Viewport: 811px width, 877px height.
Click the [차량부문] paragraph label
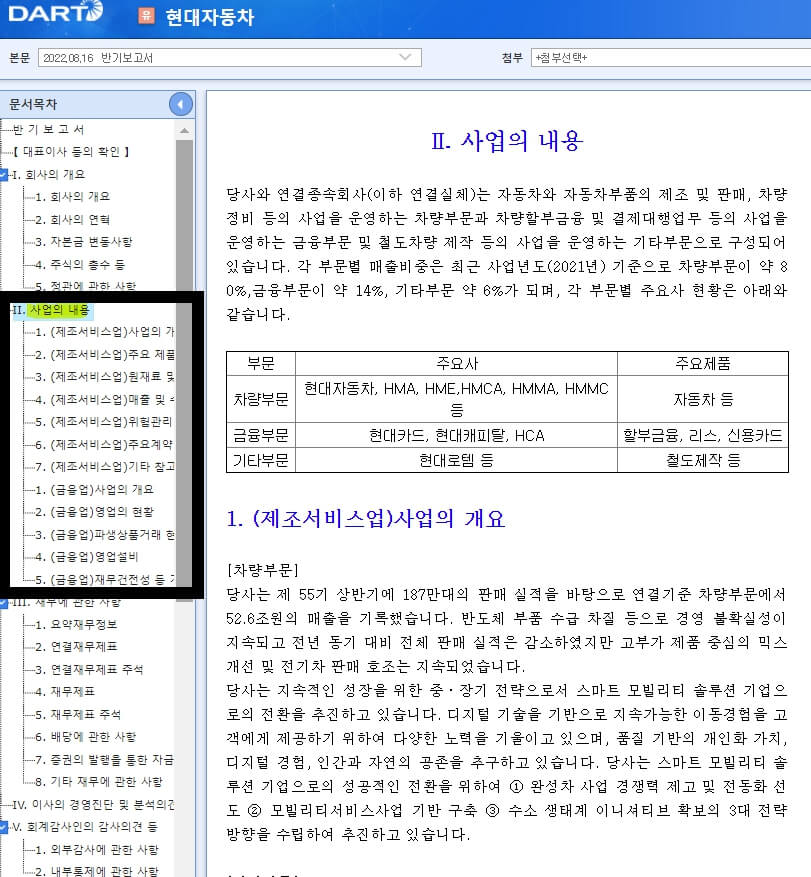pos(262,570)
